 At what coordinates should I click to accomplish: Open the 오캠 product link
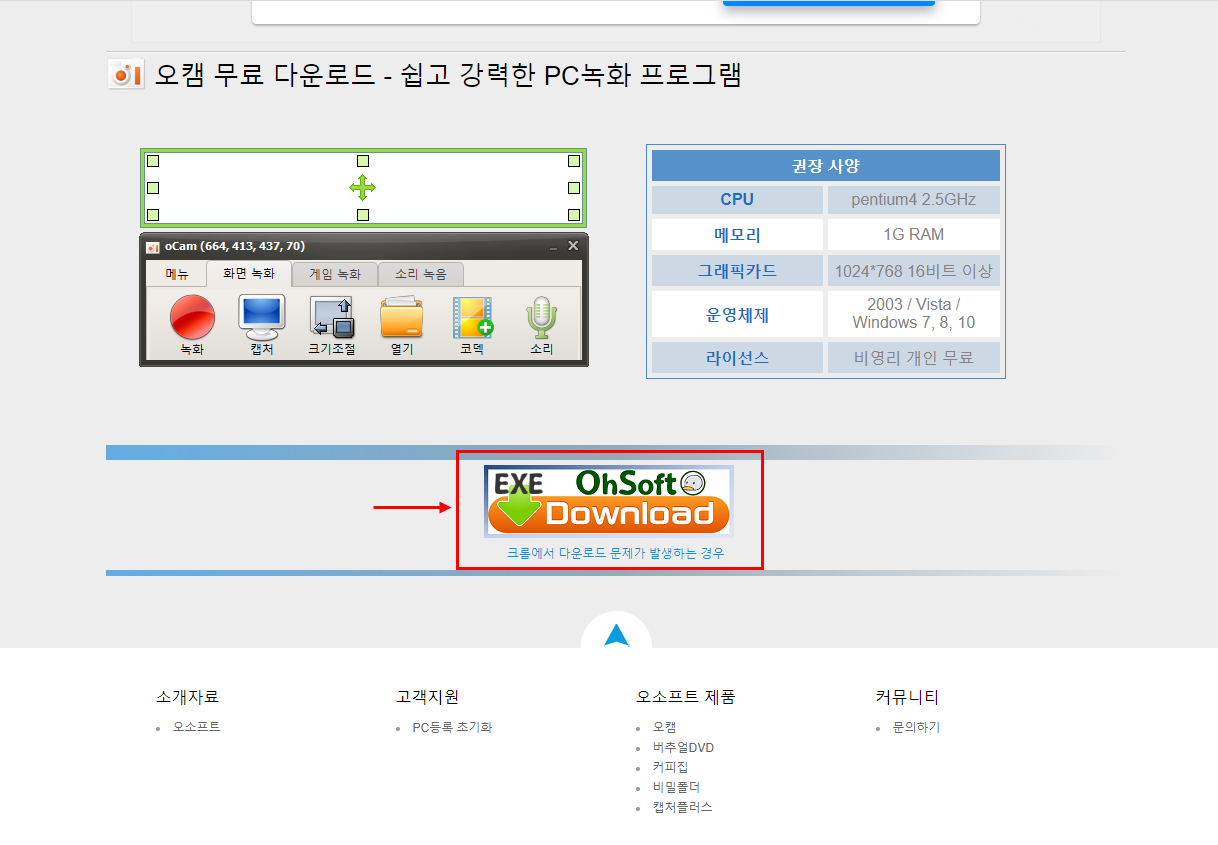(x=665, y=727)
